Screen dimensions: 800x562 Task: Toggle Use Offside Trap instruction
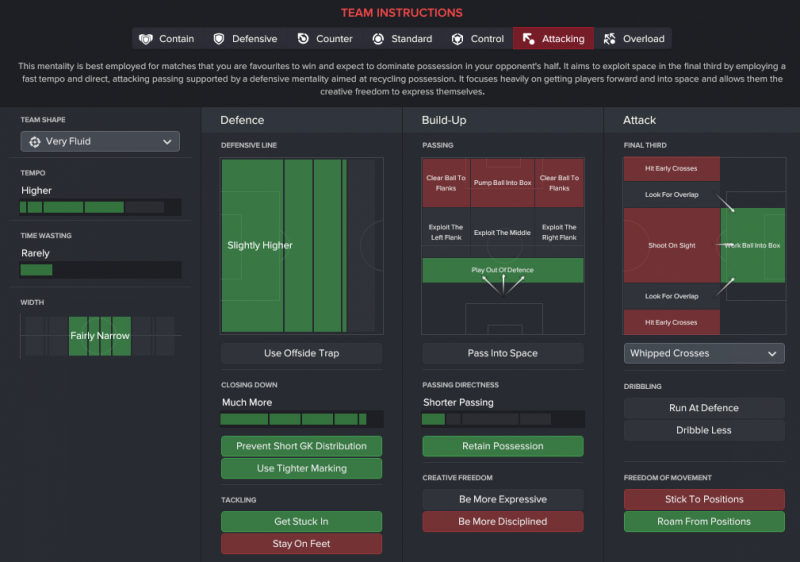pyautogui.click(x=301, y=353)
